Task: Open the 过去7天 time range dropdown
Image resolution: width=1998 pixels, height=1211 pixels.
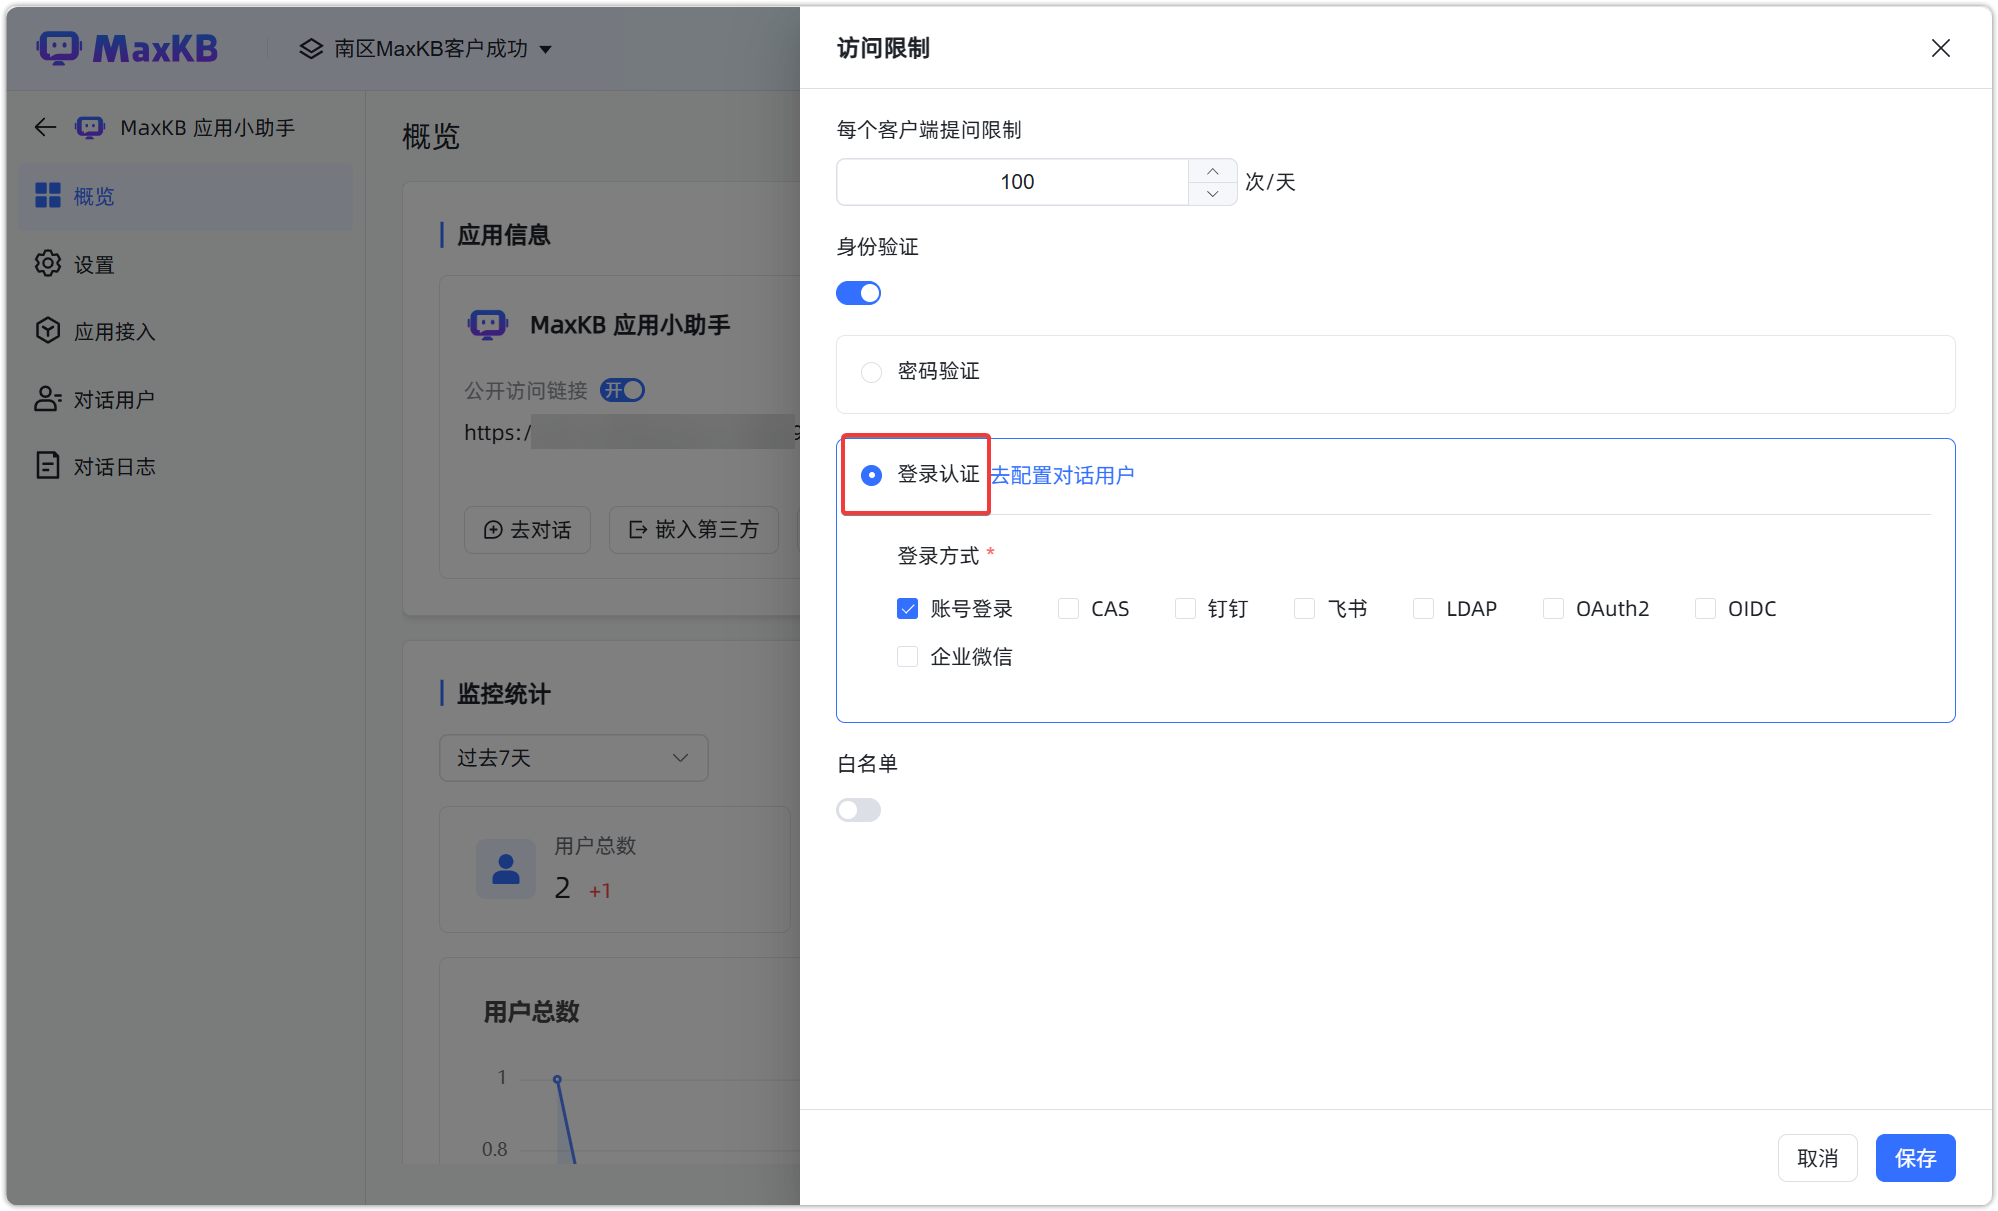Action: pyautogui.click(x=573, y=758)
